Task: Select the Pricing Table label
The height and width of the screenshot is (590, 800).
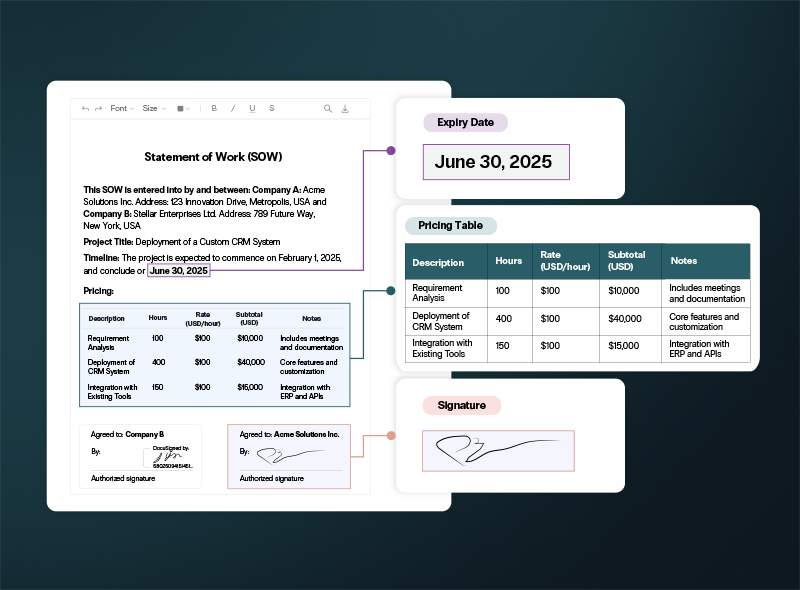Action: click(x=452, y=226)
